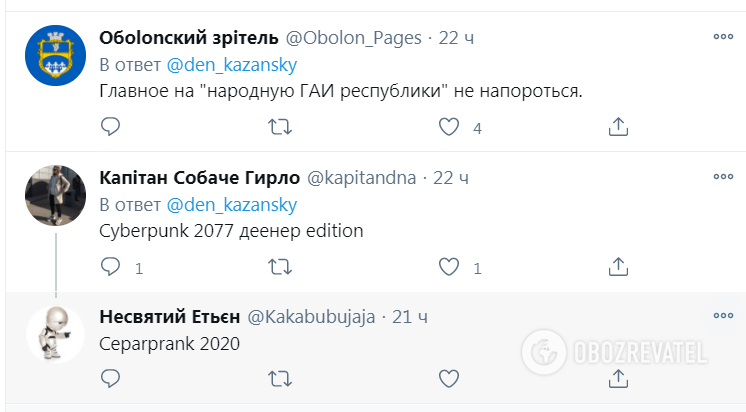Open more options for Несвятий Етьєн's tweet

(x=722, y=316)
